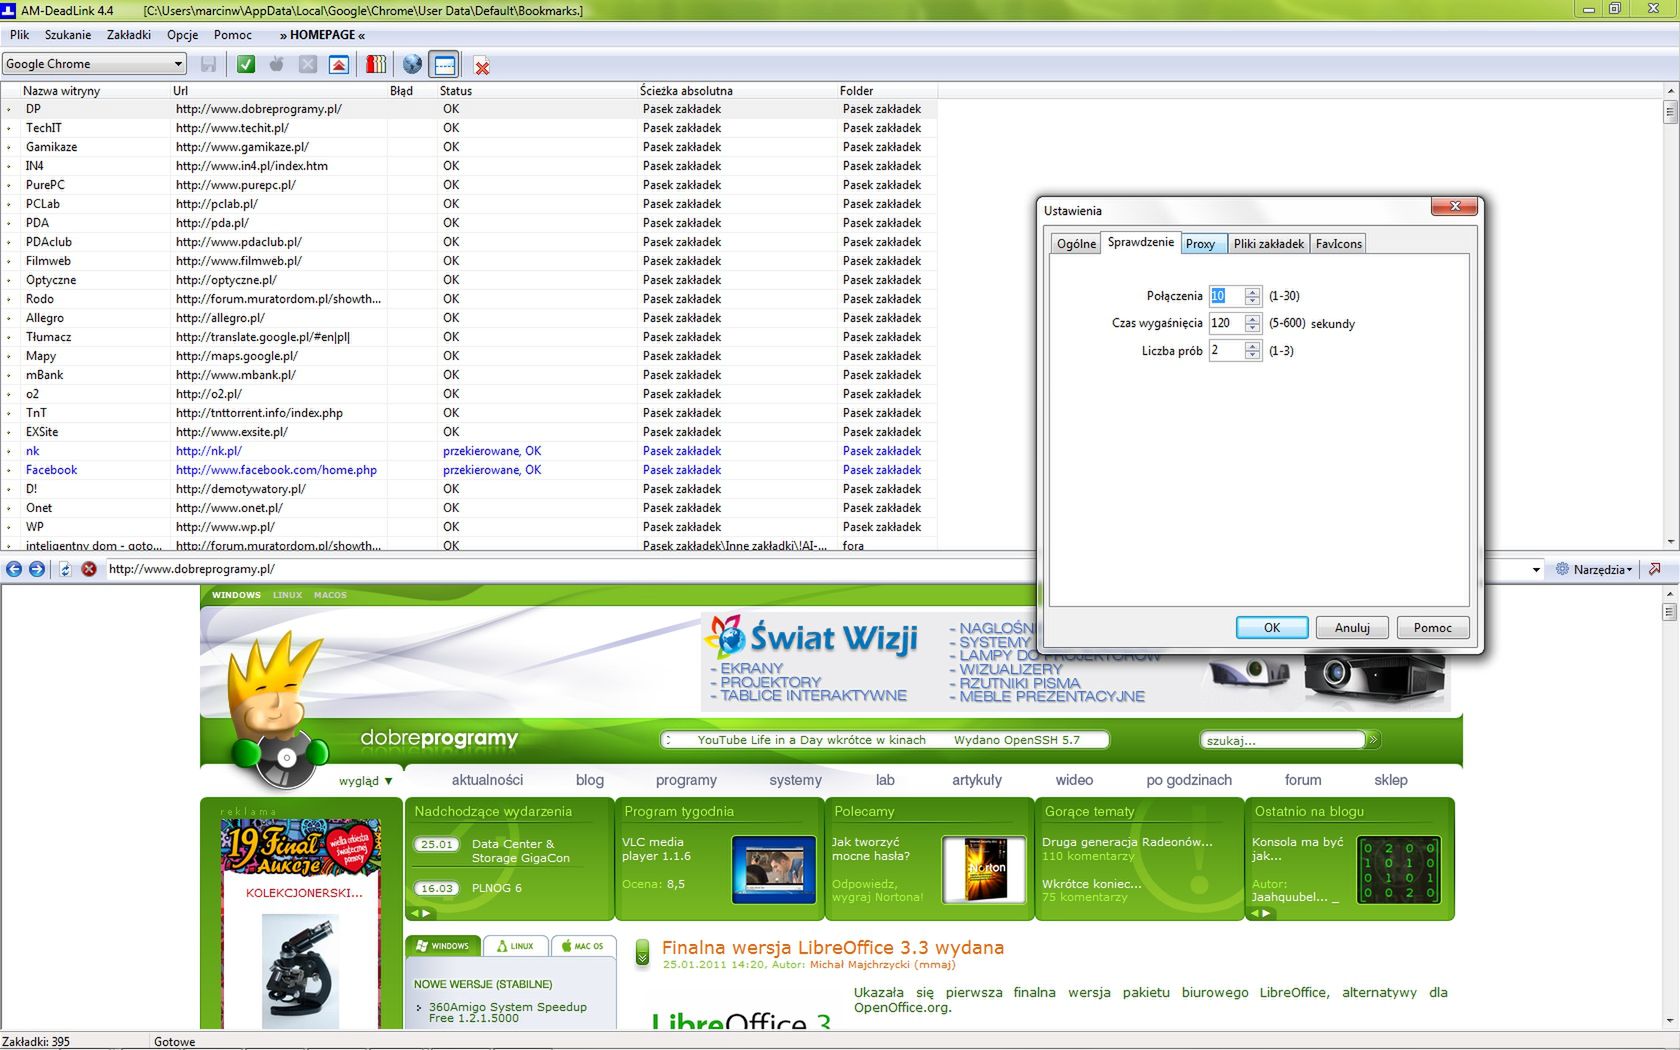This screenshot has width=1680, height=1050.
Task: Switch to the Ogólne tab in Ustawienia
Action: (1076, 244)
